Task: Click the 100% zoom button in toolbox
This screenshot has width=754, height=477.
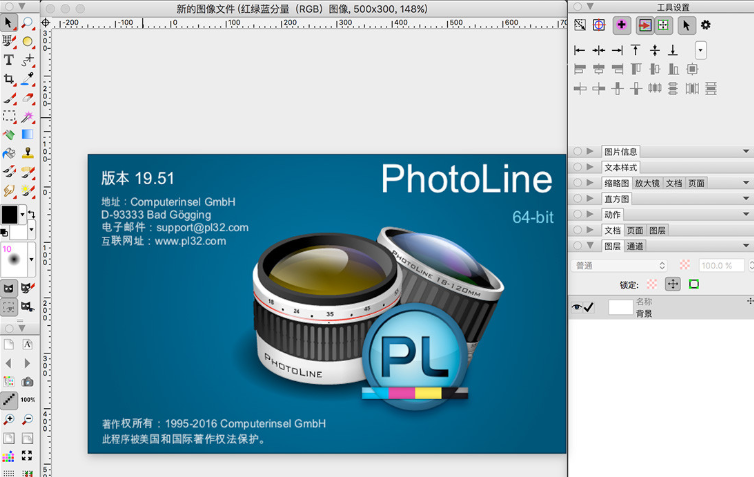Action: tap(28, 400)
